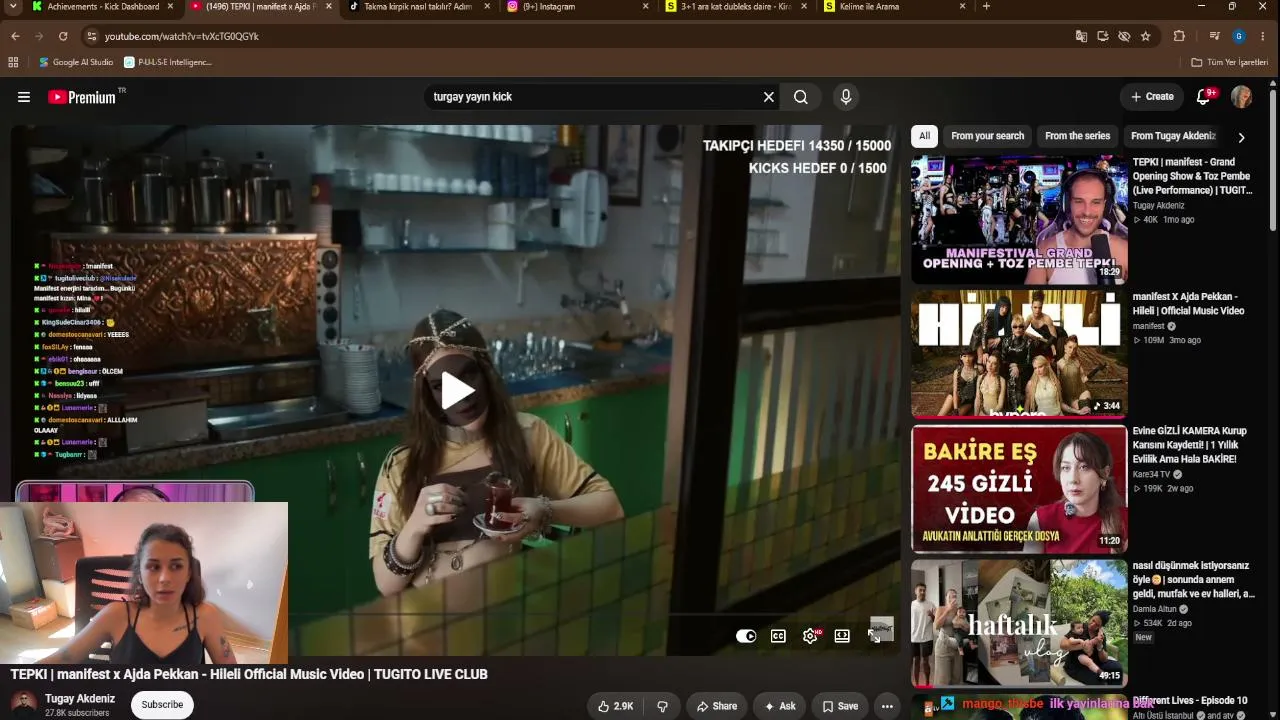View site information icon in address bar
Viewport: 1280px width, 720px height.
pos(91,36)
